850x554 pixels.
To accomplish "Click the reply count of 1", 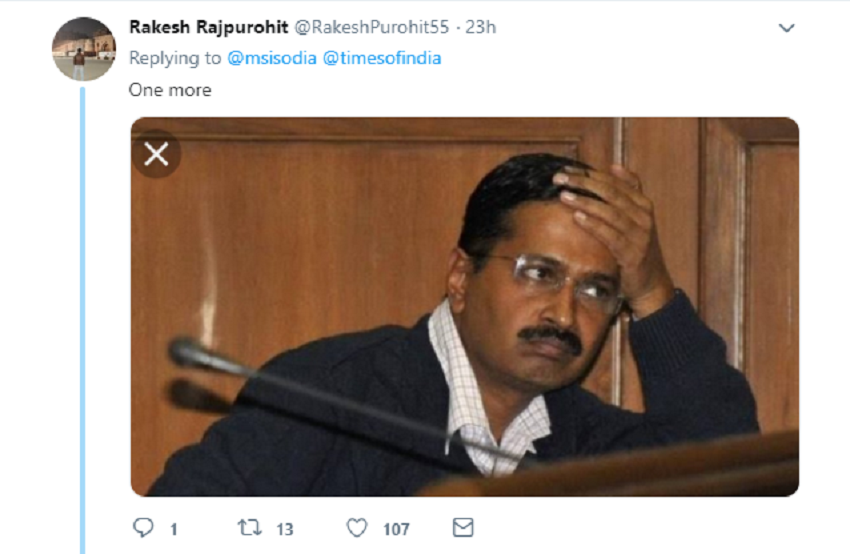I will pos(173,528).
